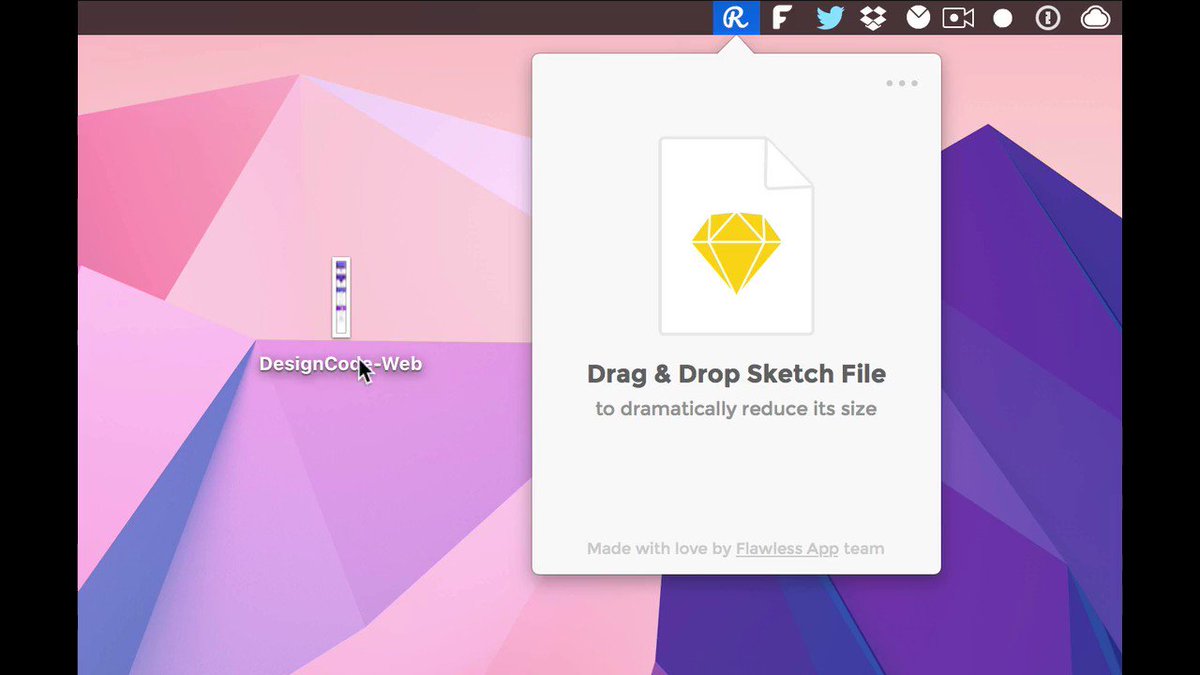The image size is (1200, 675).
Task: Open the Dropbox menu bar icon
Action: pos(874,18)
